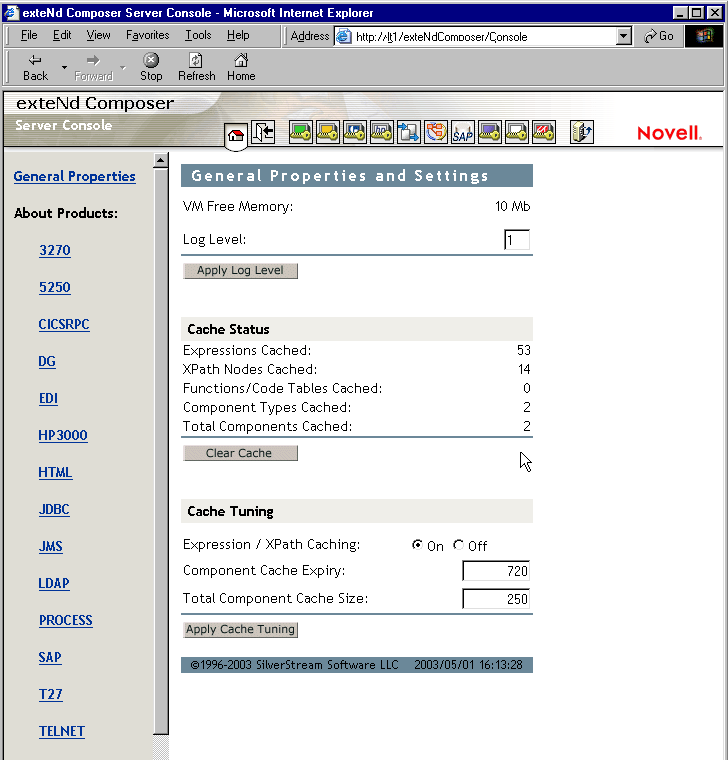Open the DG product link
The image size is (728, 760).
coord(47,361)
